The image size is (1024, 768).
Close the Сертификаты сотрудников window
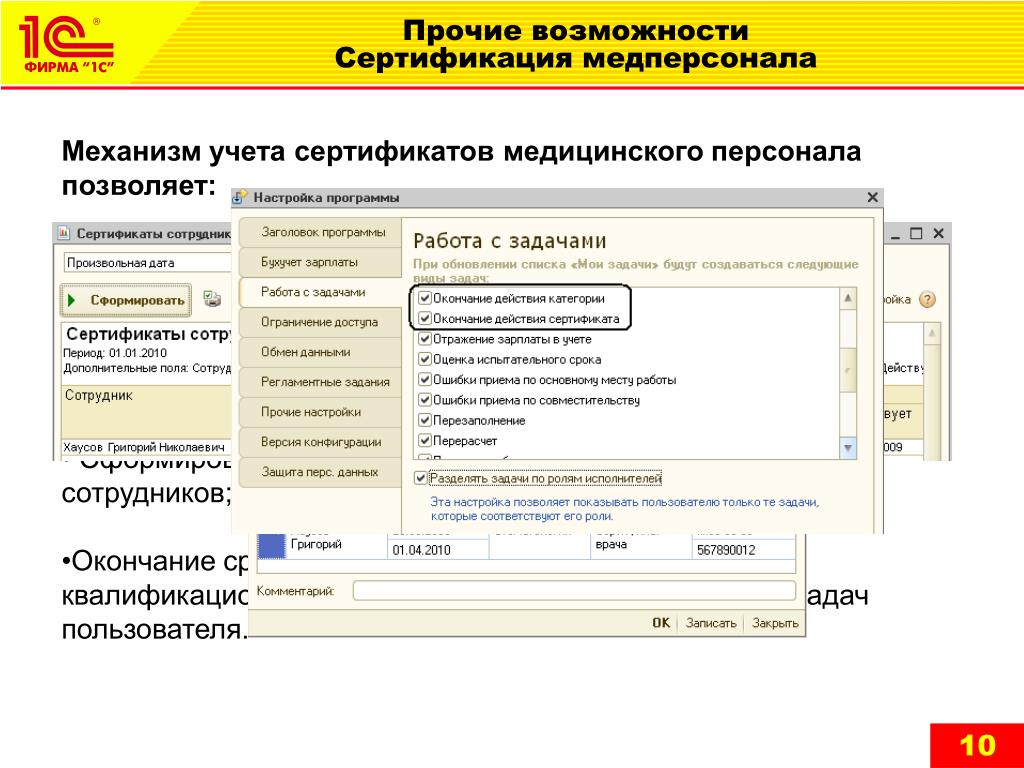(938, 233)
